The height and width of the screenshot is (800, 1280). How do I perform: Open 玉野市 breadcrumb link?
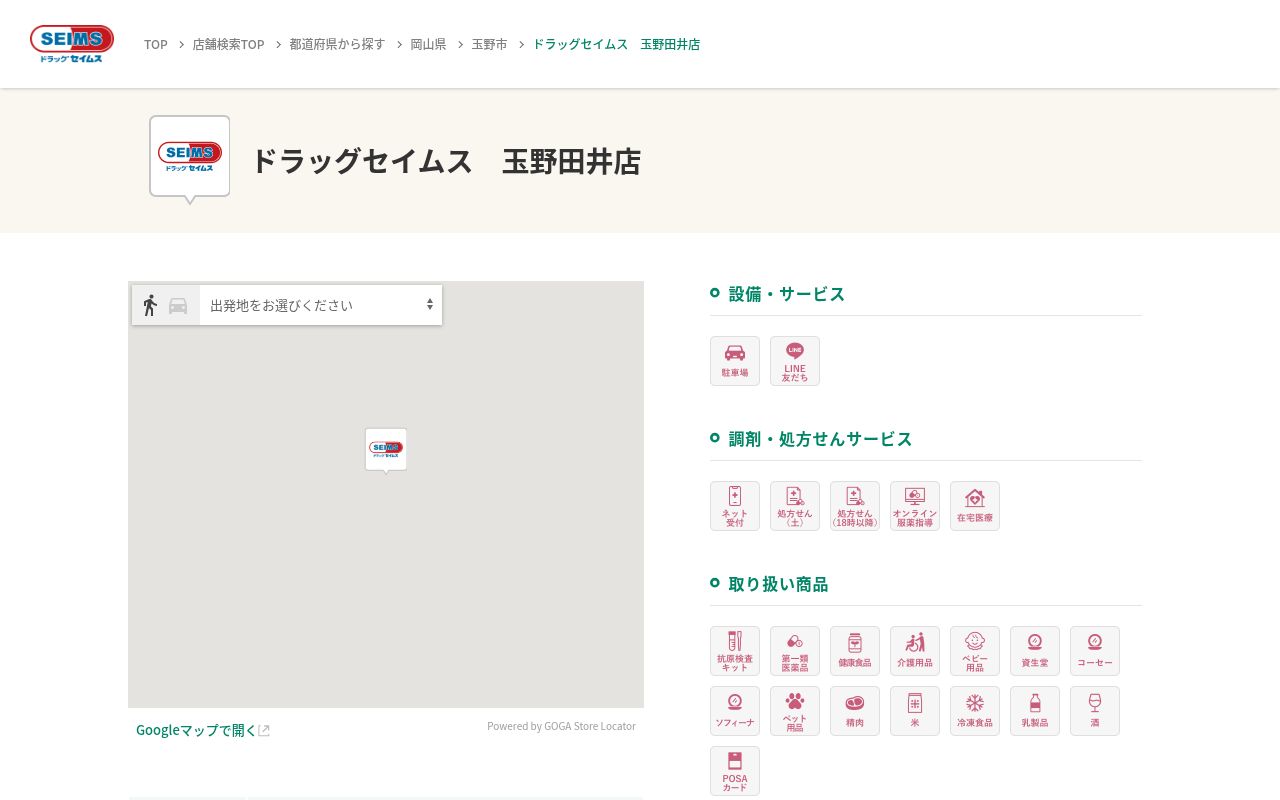489,44
